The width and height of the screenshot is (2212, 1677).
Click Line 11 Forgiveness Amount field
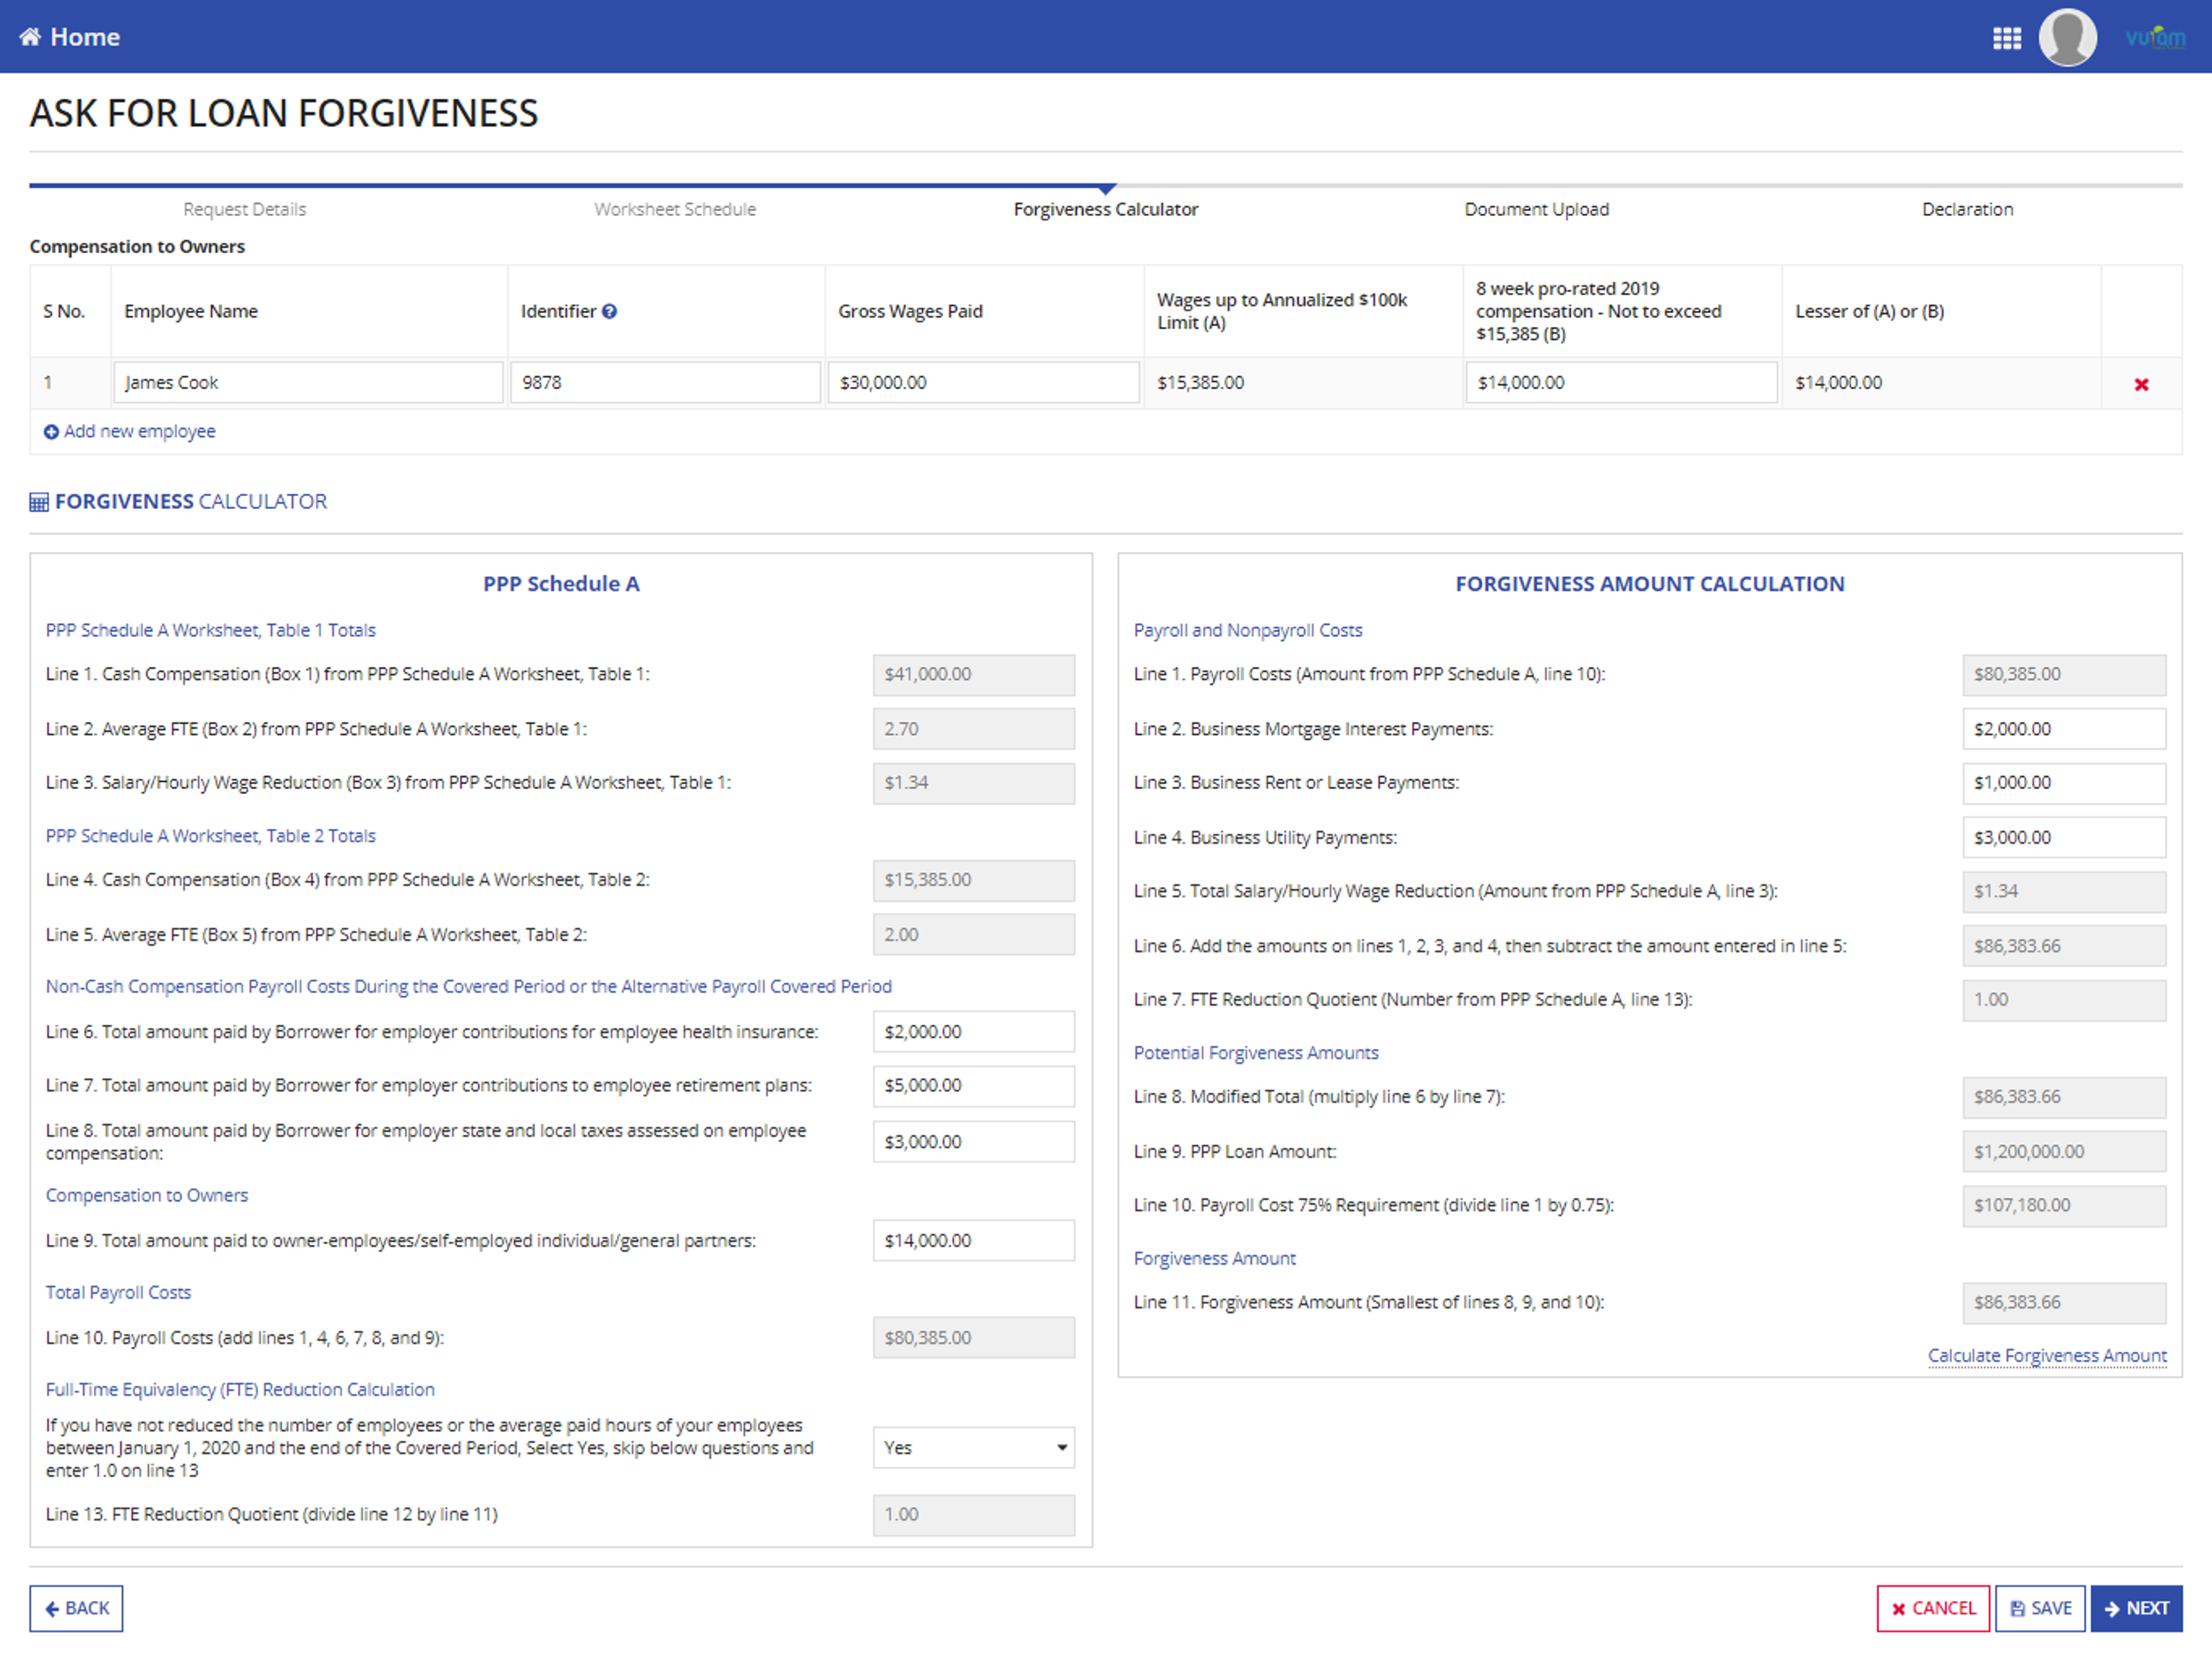(x=2064, y=1302)
